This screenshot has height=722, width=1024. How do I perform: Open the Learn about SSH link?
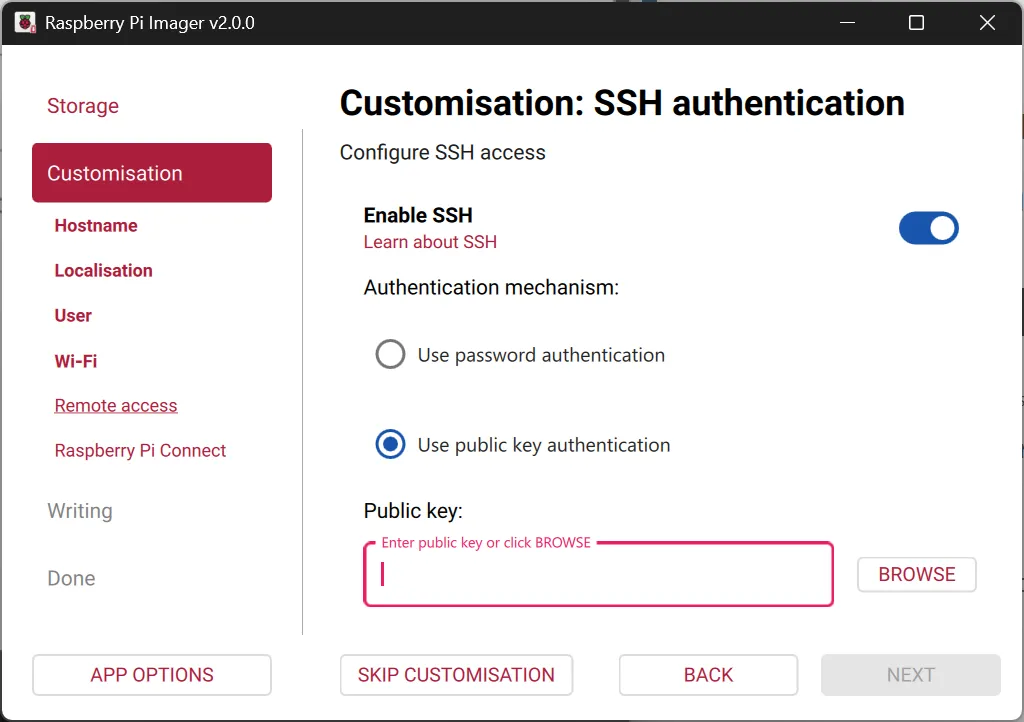(430, 242)
